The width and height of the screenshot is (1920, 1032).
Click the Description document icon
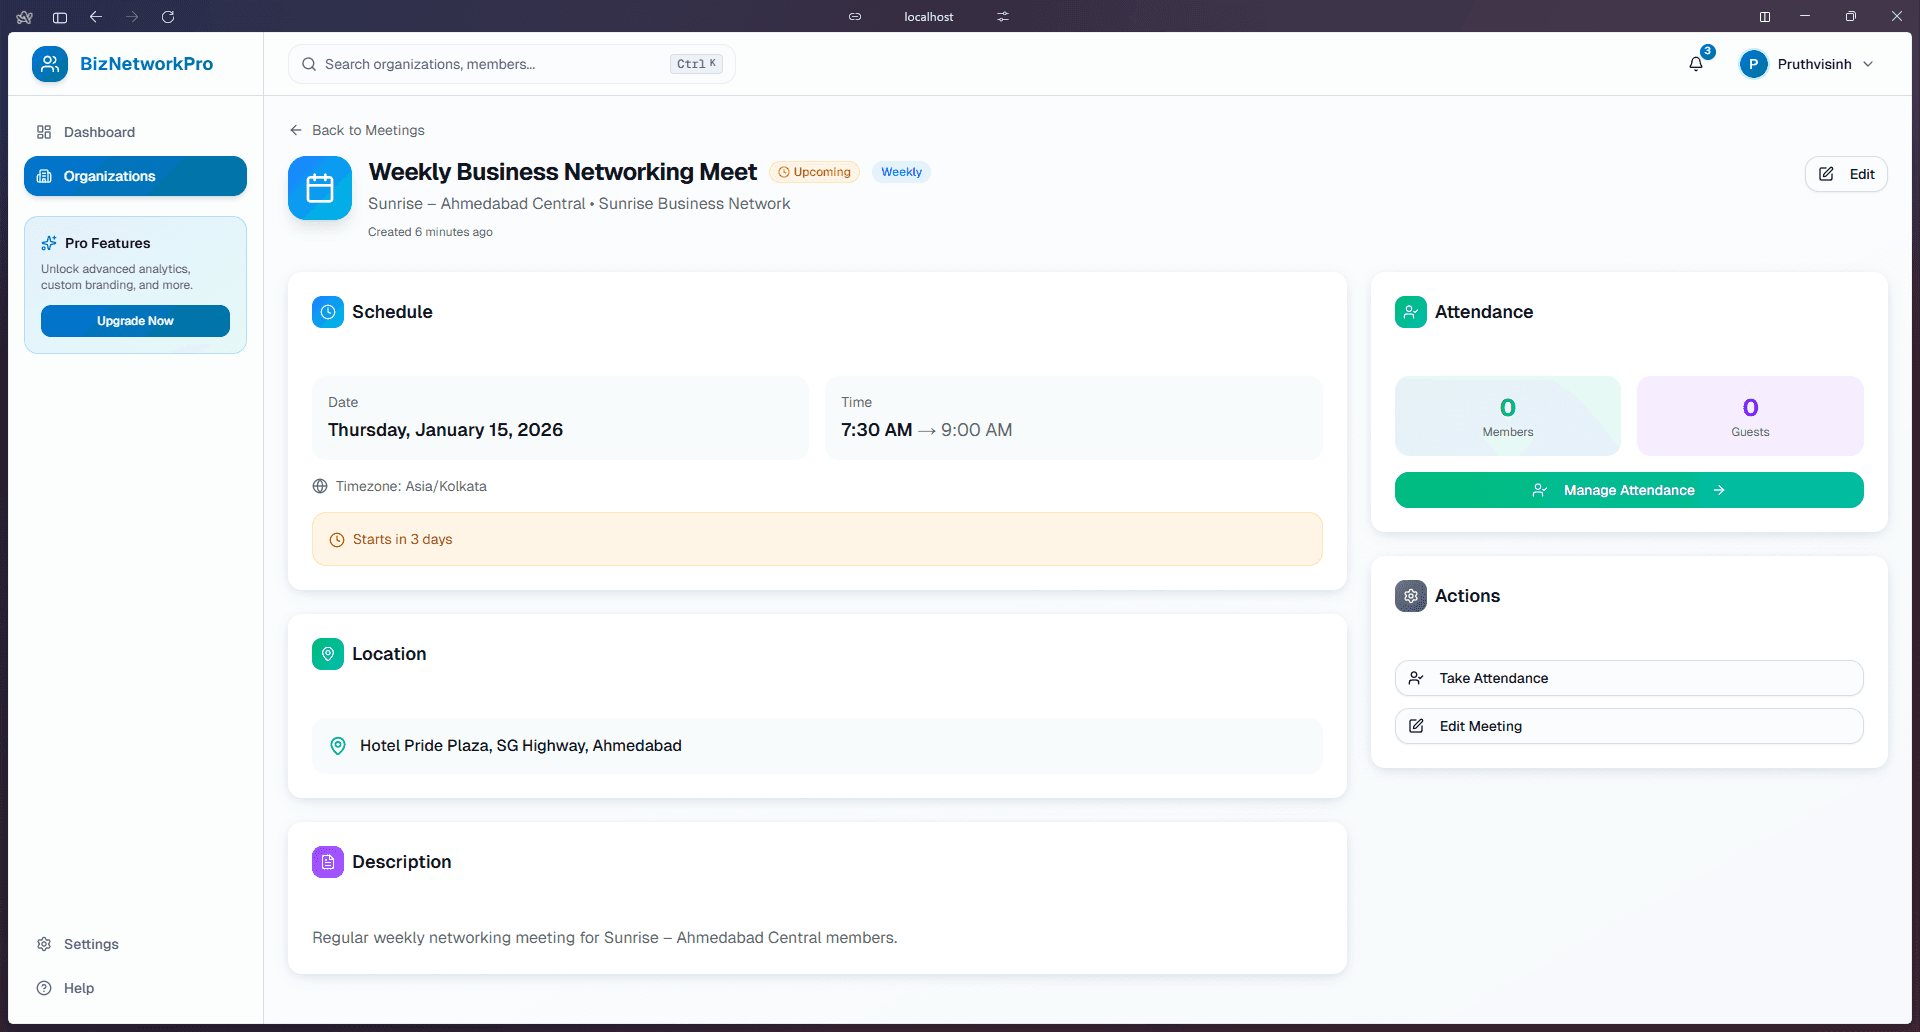pos(327,861)
